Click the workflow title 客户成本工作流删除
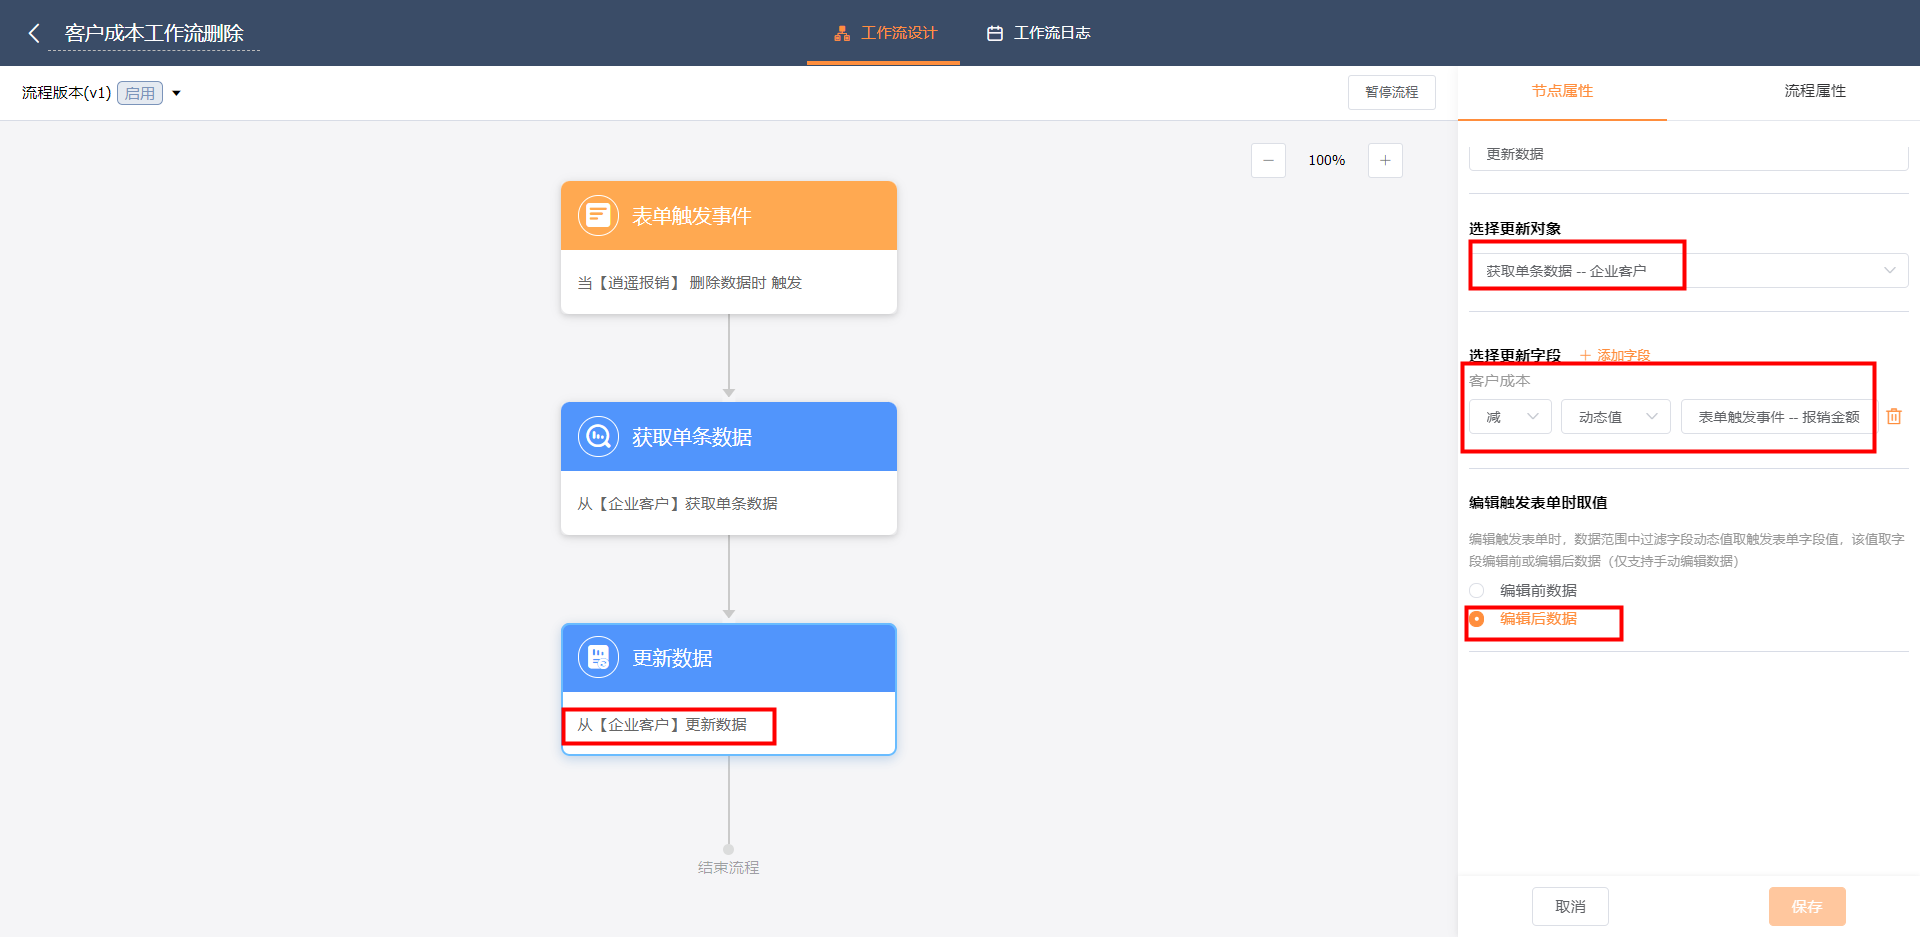 (x=154, y=33)
